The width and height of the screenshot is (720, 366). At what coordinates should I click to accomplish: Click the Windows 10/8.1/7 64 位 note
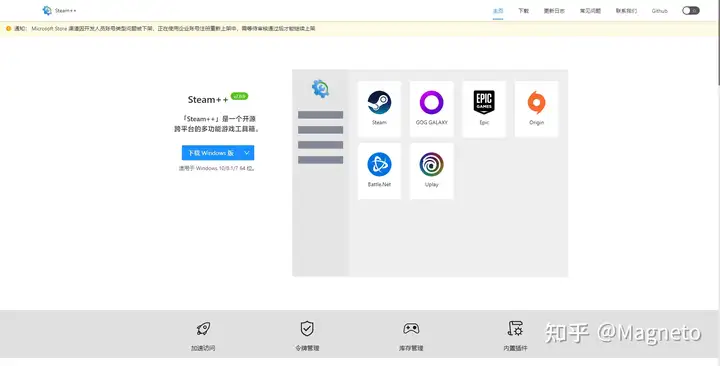217,169
